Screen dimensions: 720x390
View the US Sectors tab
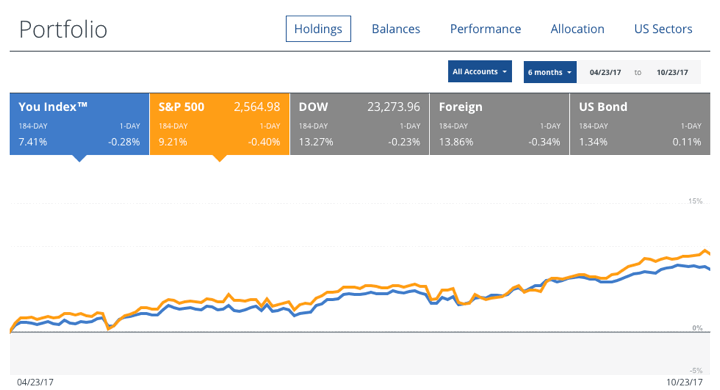663,28
